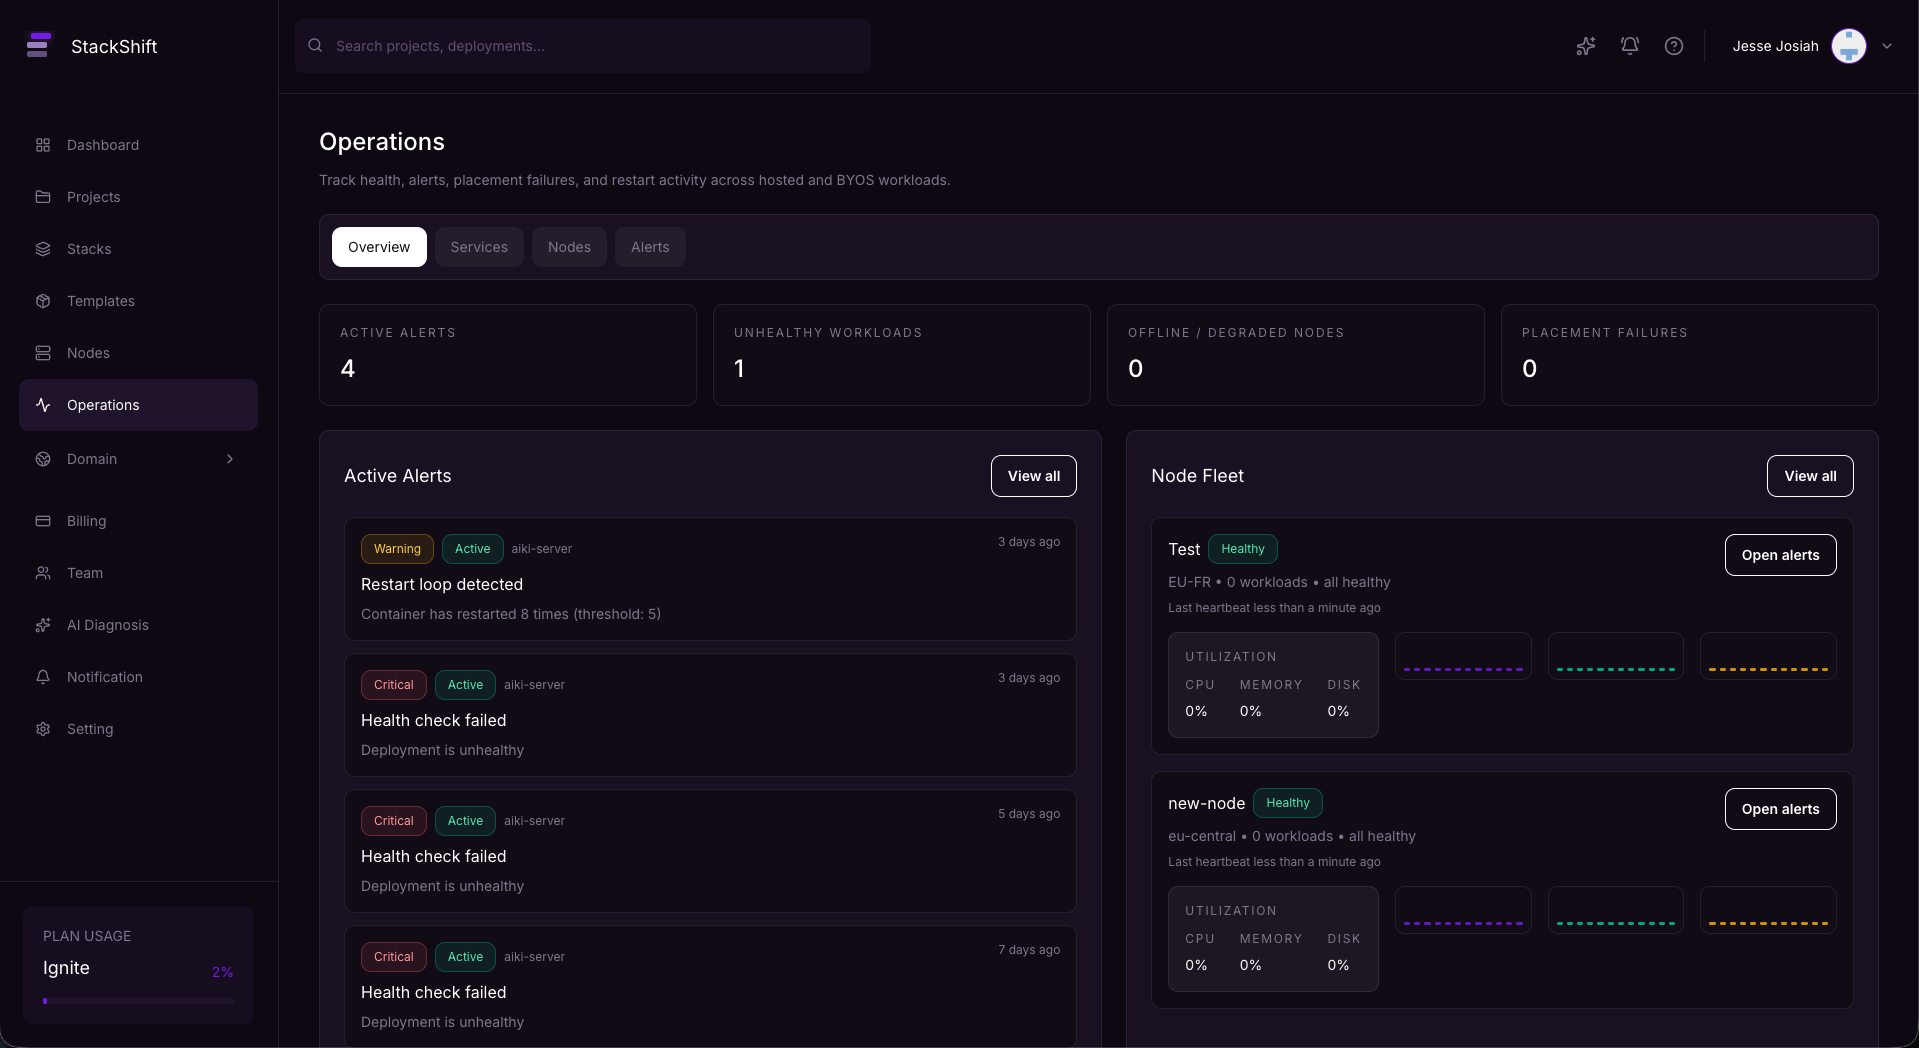Viewport: 1919px width, 1048px height.
Task: Switch to the Services tab
Action: click(x=478, y=247)
